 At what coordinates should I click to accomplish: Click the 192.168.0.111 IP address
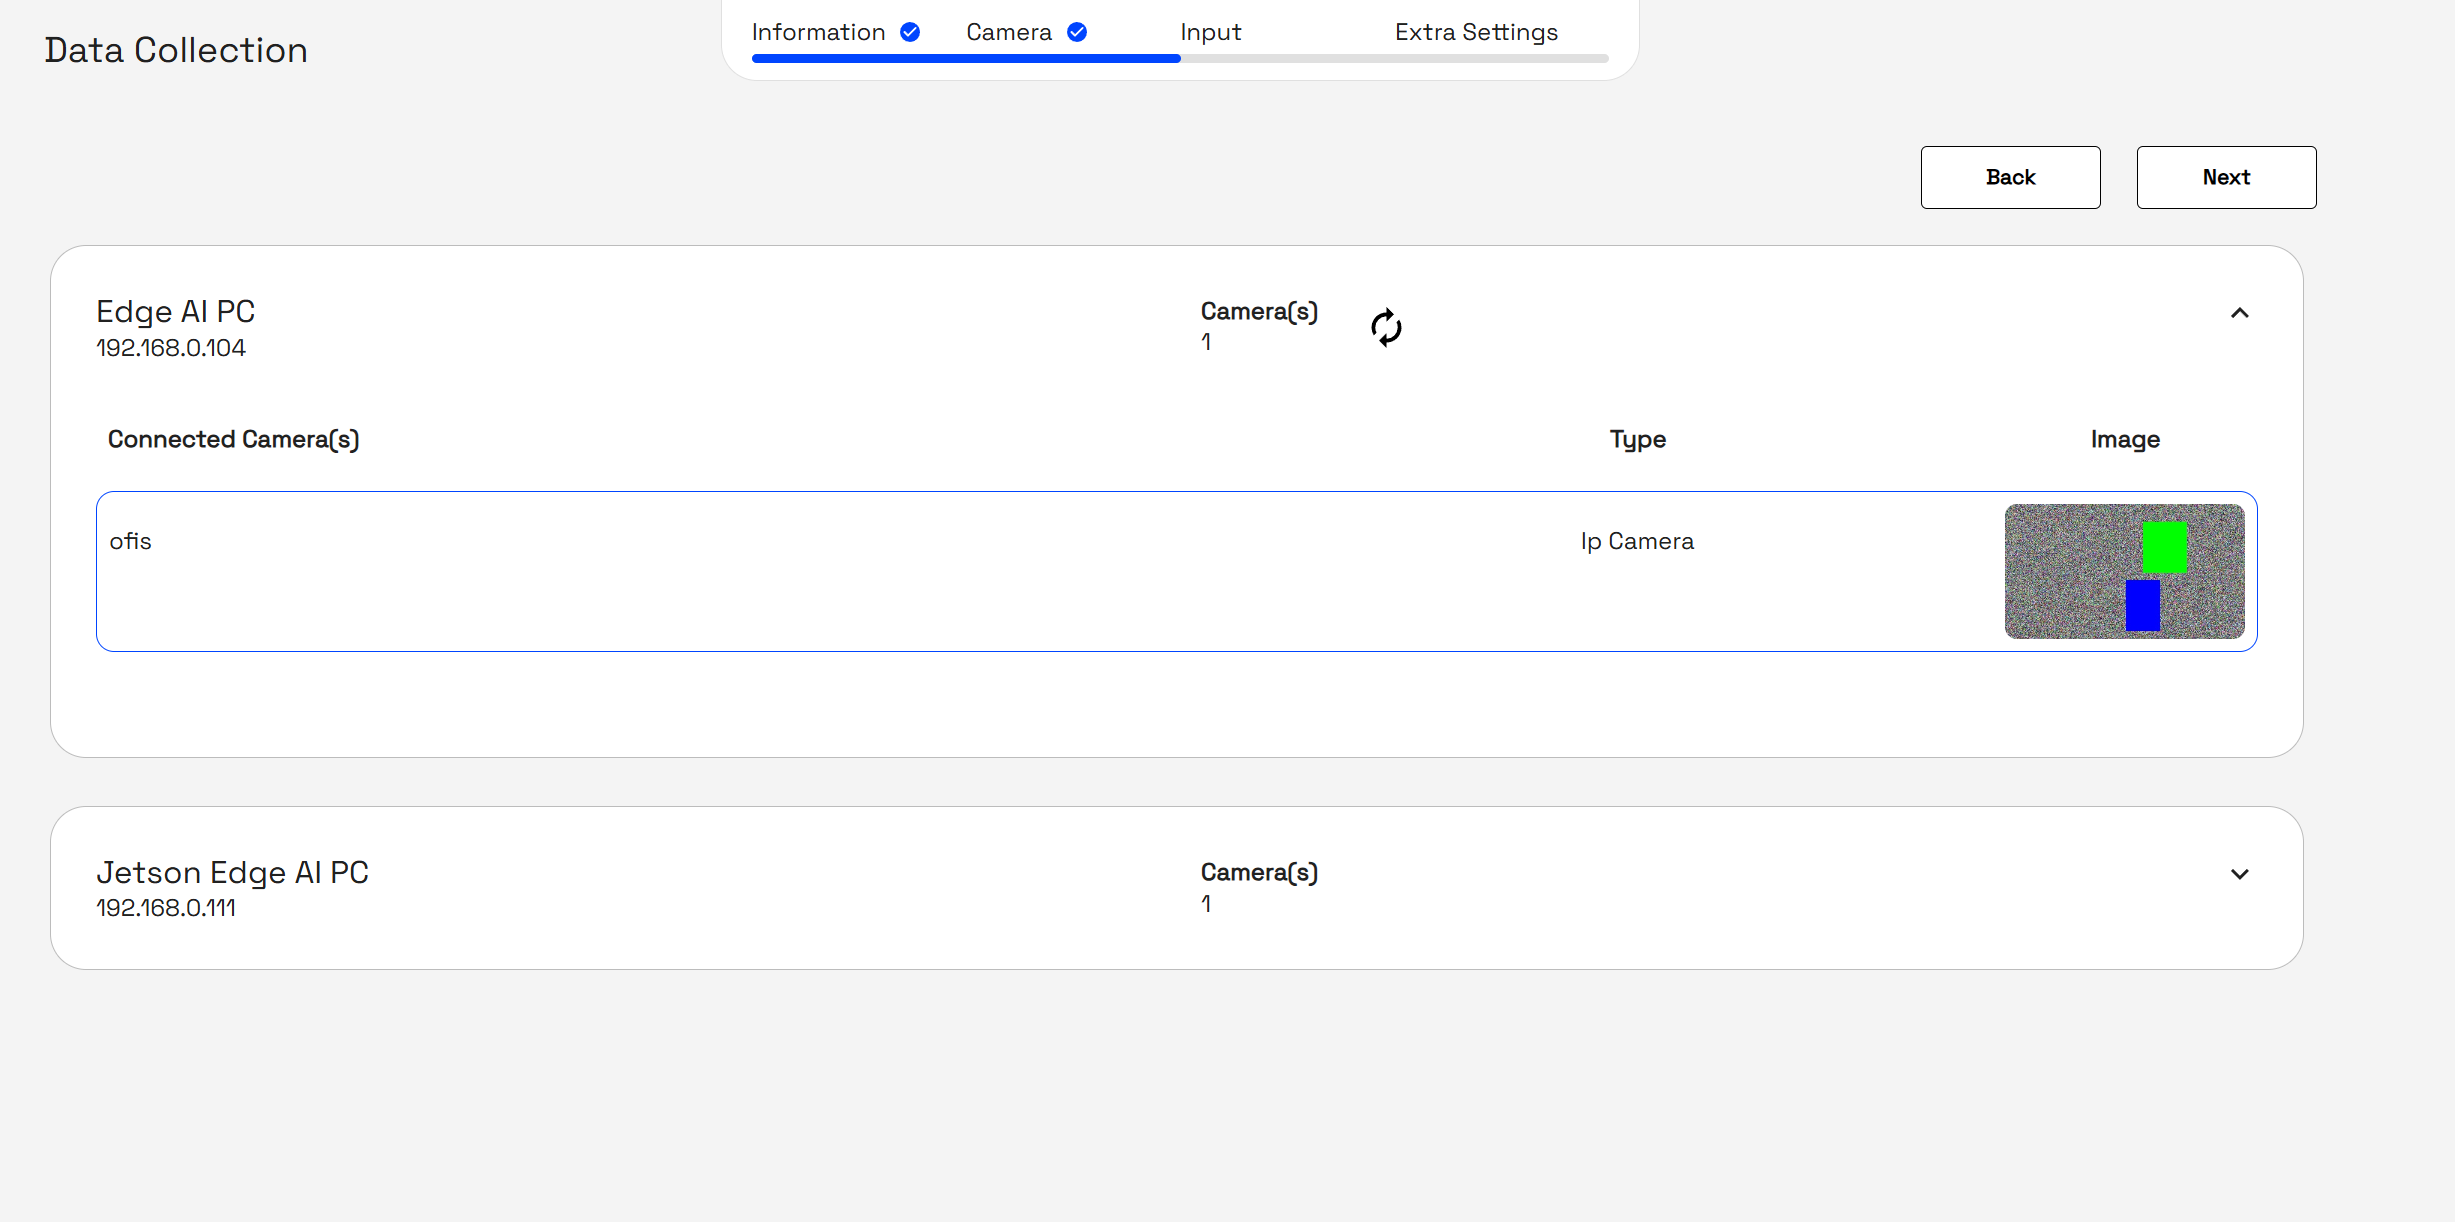166,908
